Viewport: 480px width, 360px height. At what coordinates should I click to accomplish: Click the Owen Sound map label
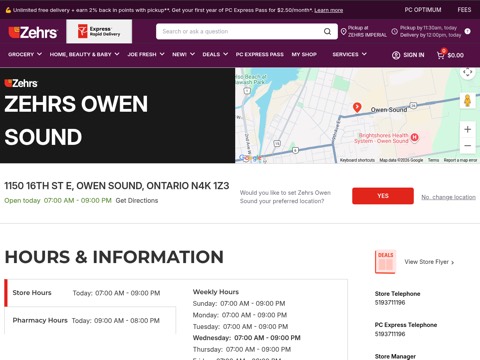(389, 110)
